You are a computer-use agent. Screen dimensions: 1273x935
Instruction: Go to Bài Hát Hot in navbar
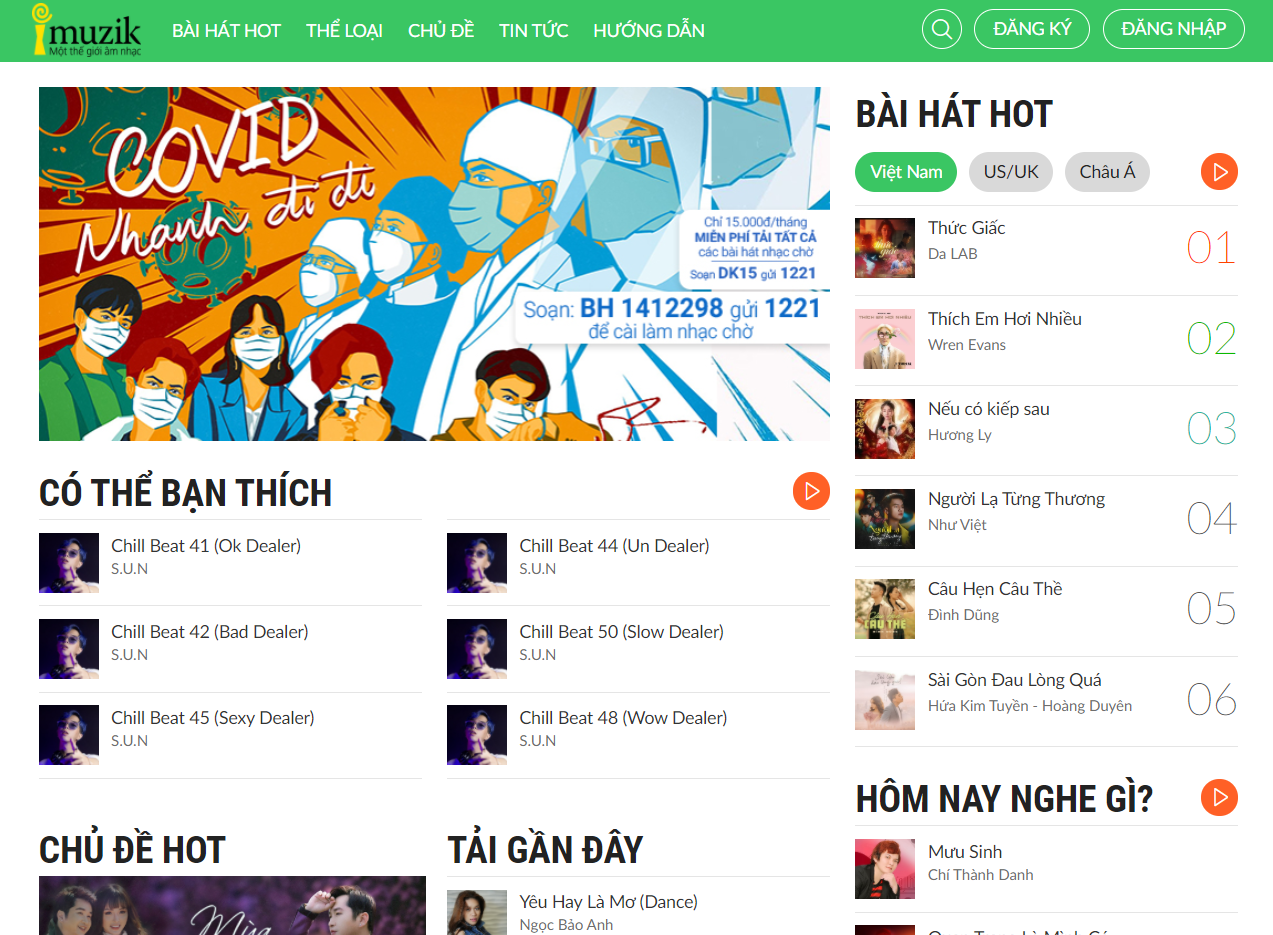click(226, 30)
